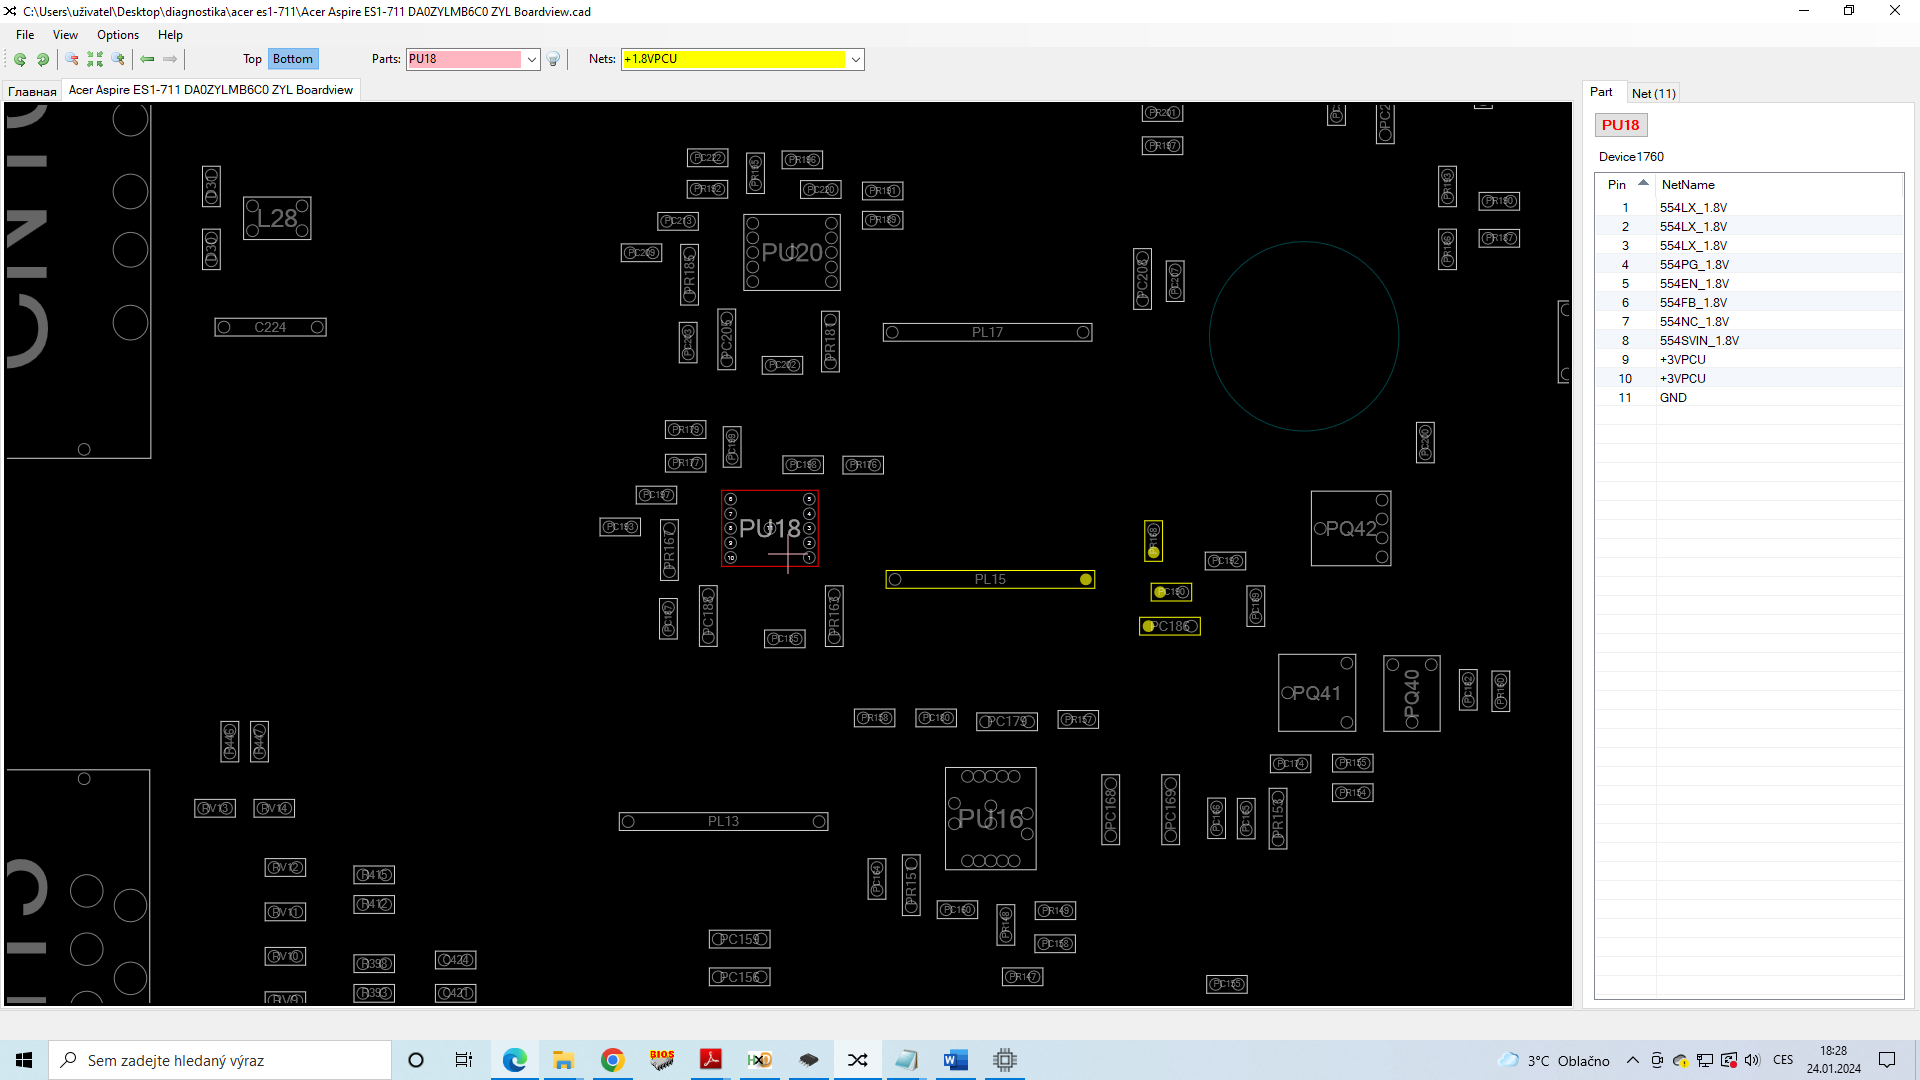Switch to the Net (11) panel tab
This screenshot has height=1080, width=1920.
click(x=1653, y=93)
